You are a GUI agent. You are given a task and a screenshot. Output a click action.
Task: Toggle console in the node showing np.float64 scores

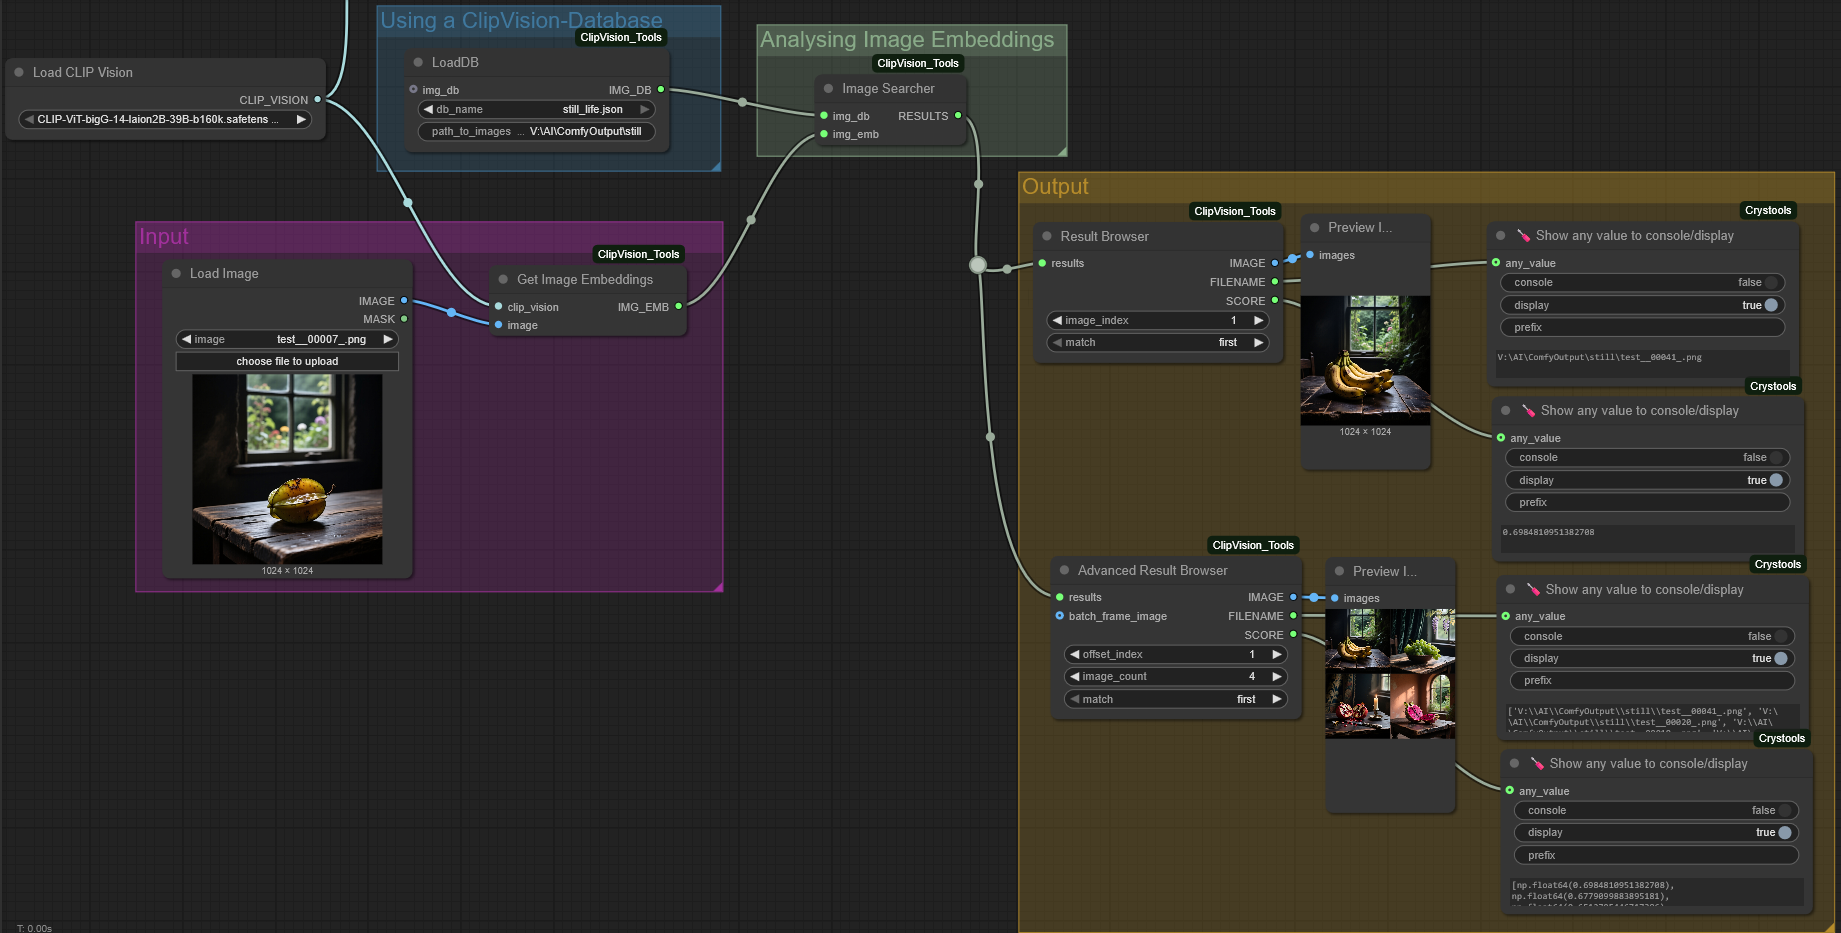pyautogui.click(x=1656, y=810)
